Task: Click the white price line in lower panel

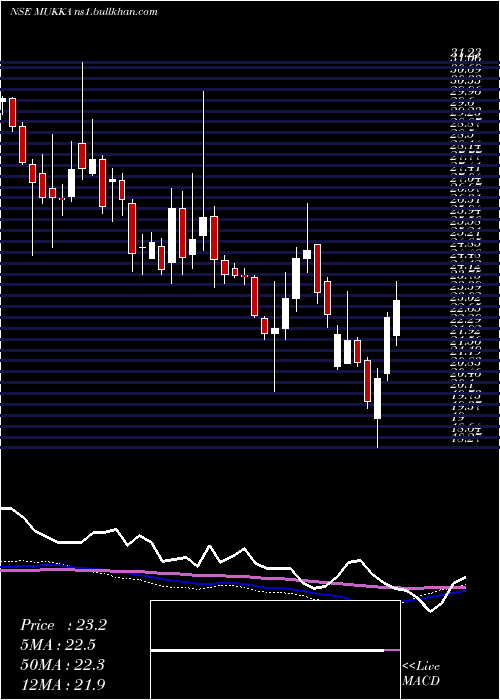Action: (232, 558)
